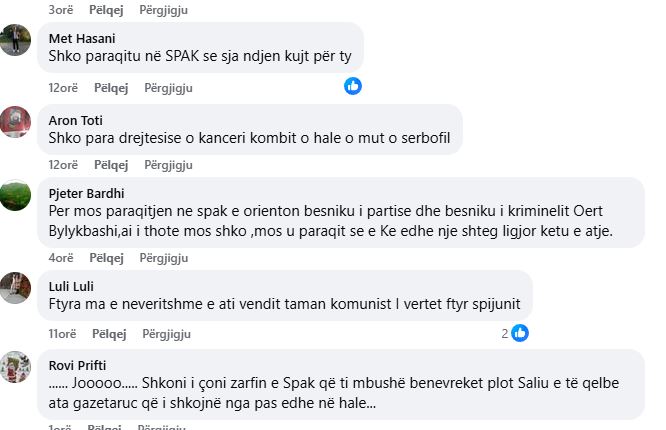
Task: Reply to Aron Toti's comment with Përgjigju
Action: pyautogui.click(x=168, y=165)
